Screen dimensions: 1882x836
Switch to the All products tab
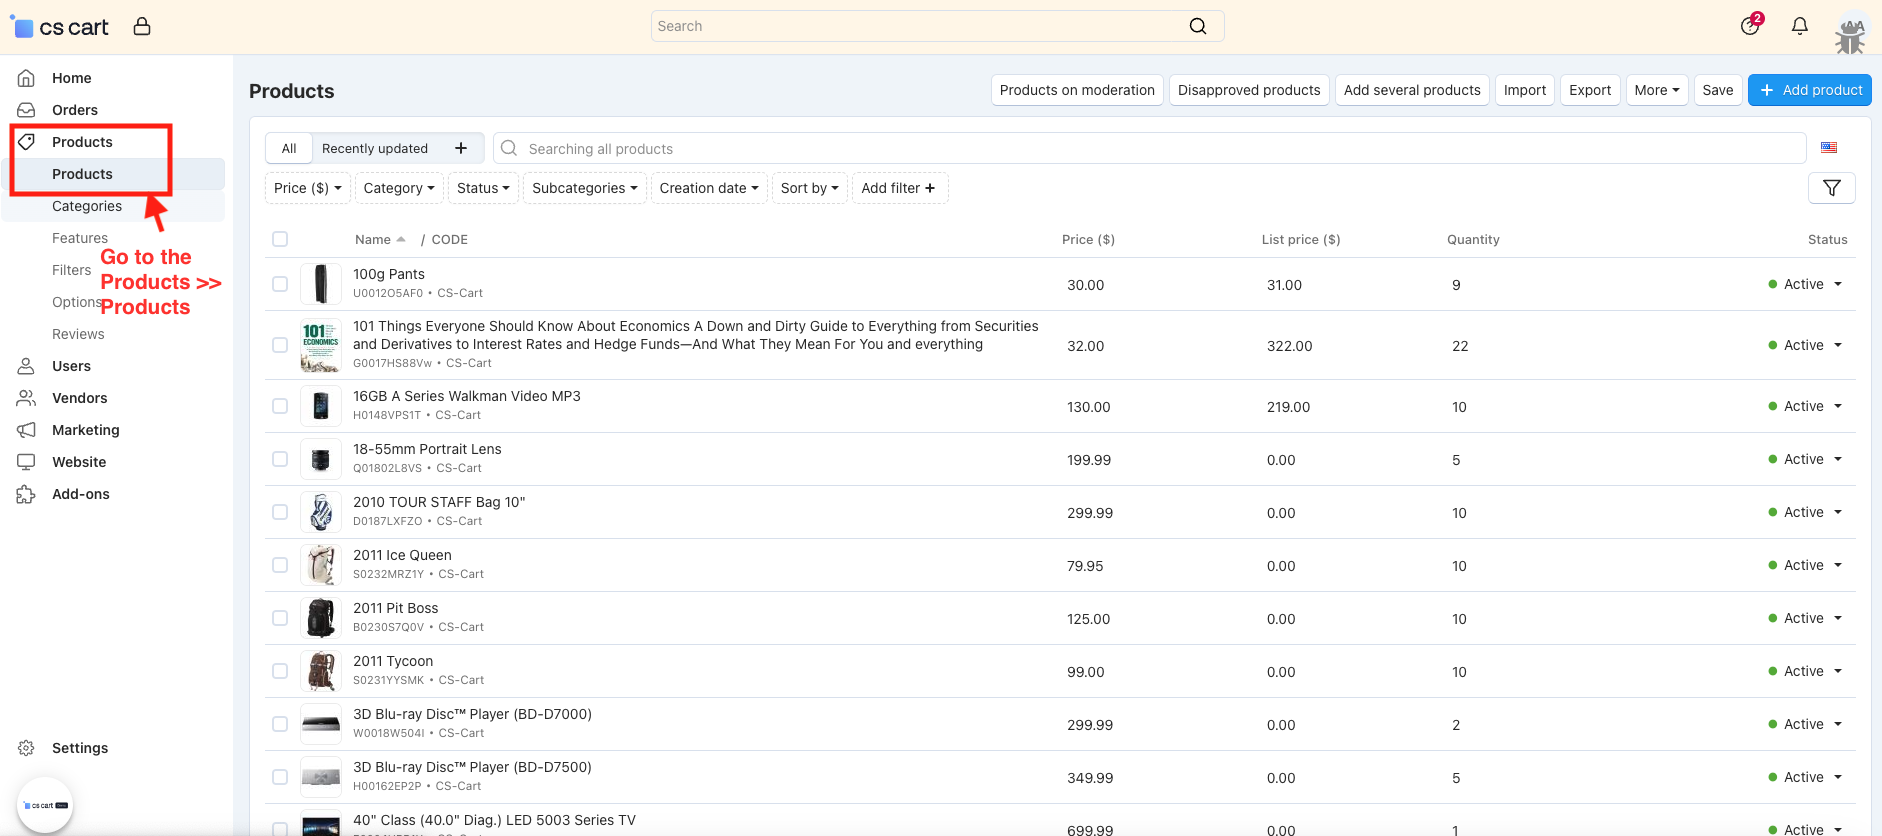point(289,148)
